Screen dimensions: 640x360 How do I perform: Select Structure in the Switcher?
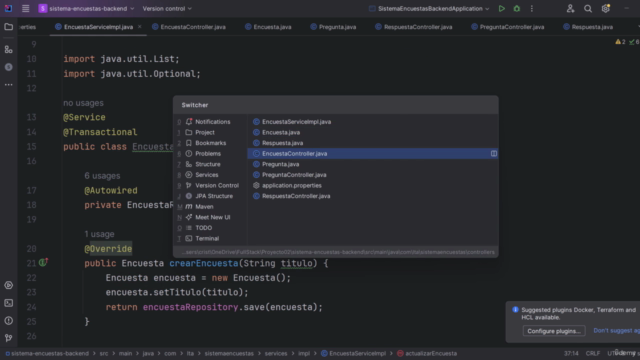210,164
